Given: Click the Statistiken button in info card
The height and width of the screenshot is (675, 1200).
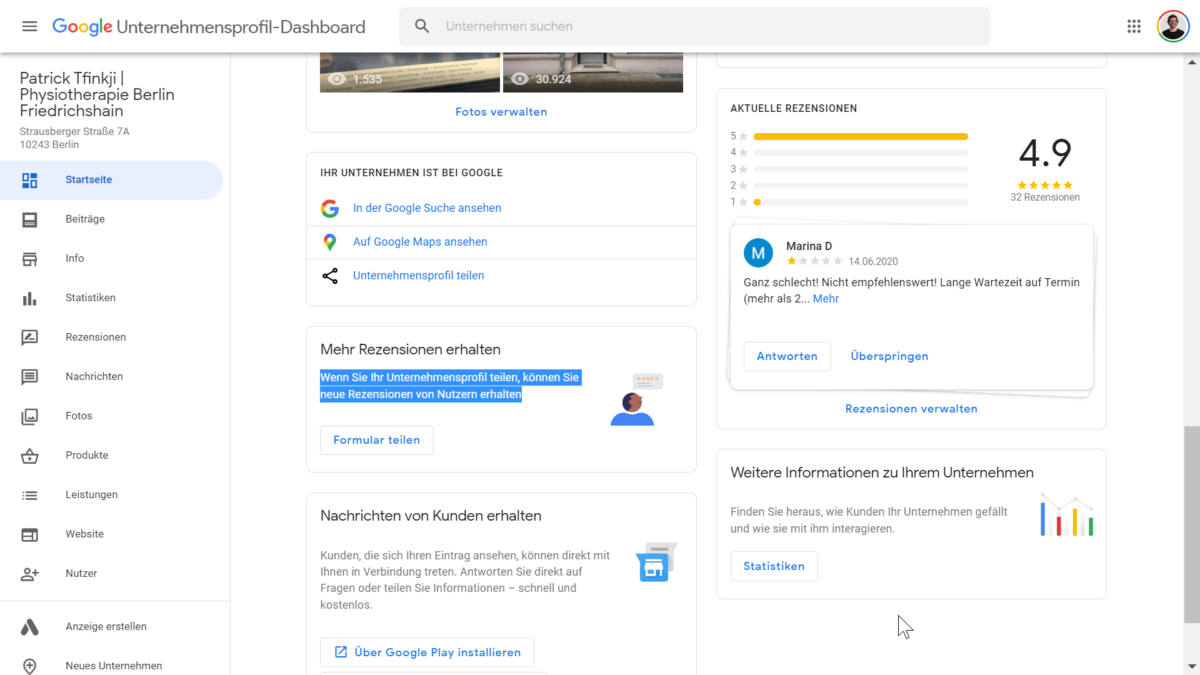Looking at the screenshot, I should [x=774, y=566].
